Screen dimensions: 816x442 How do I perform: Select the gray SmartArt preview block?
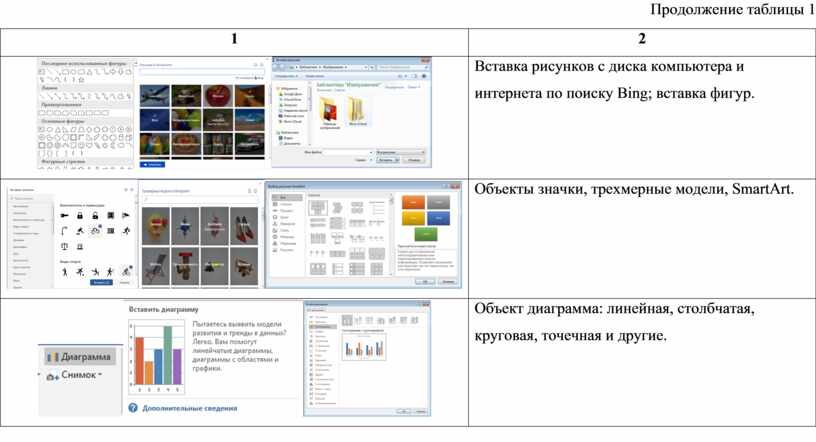pos(438,202)
